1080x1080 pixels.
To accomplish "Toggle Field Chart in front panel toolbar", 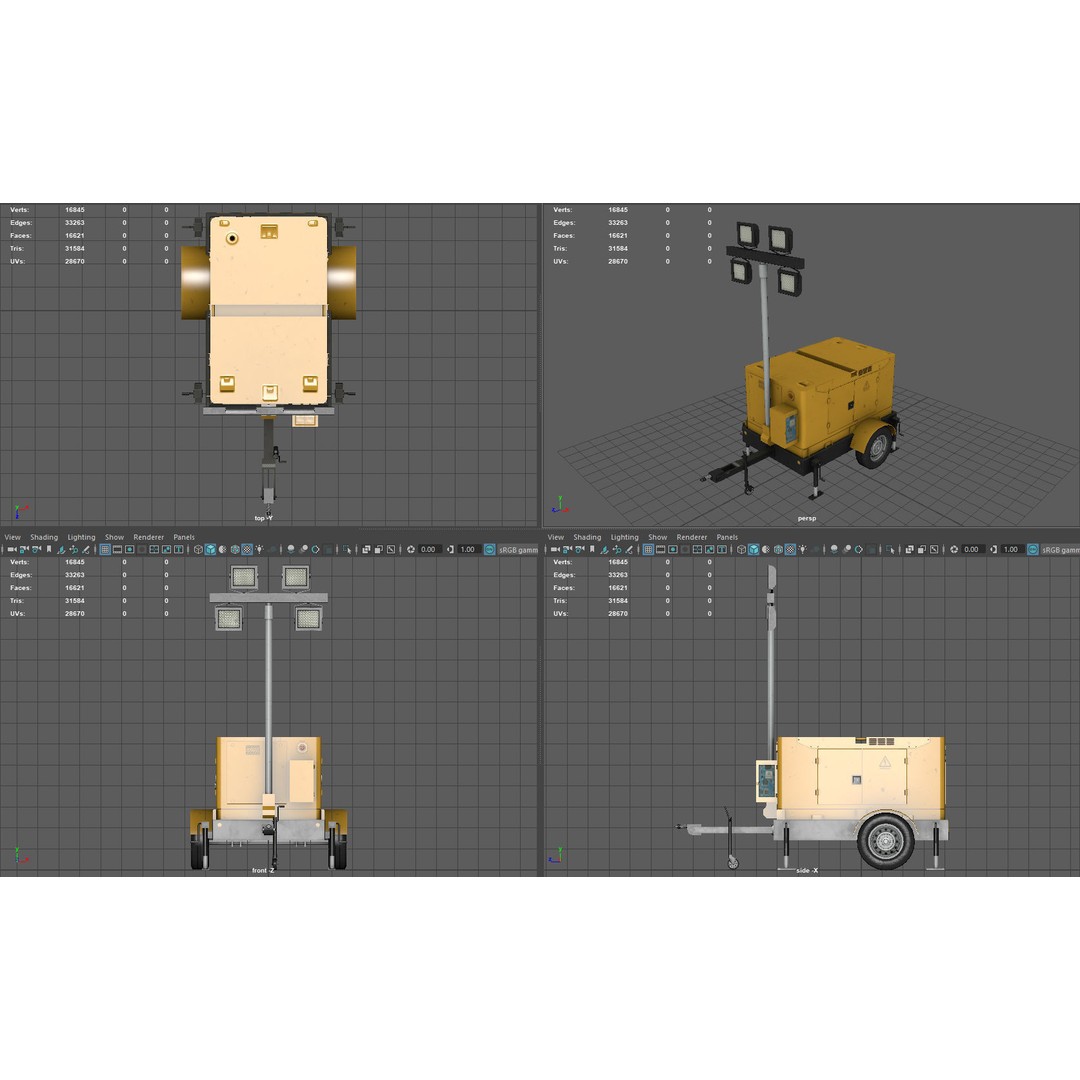I will click(x=154, y=549).
